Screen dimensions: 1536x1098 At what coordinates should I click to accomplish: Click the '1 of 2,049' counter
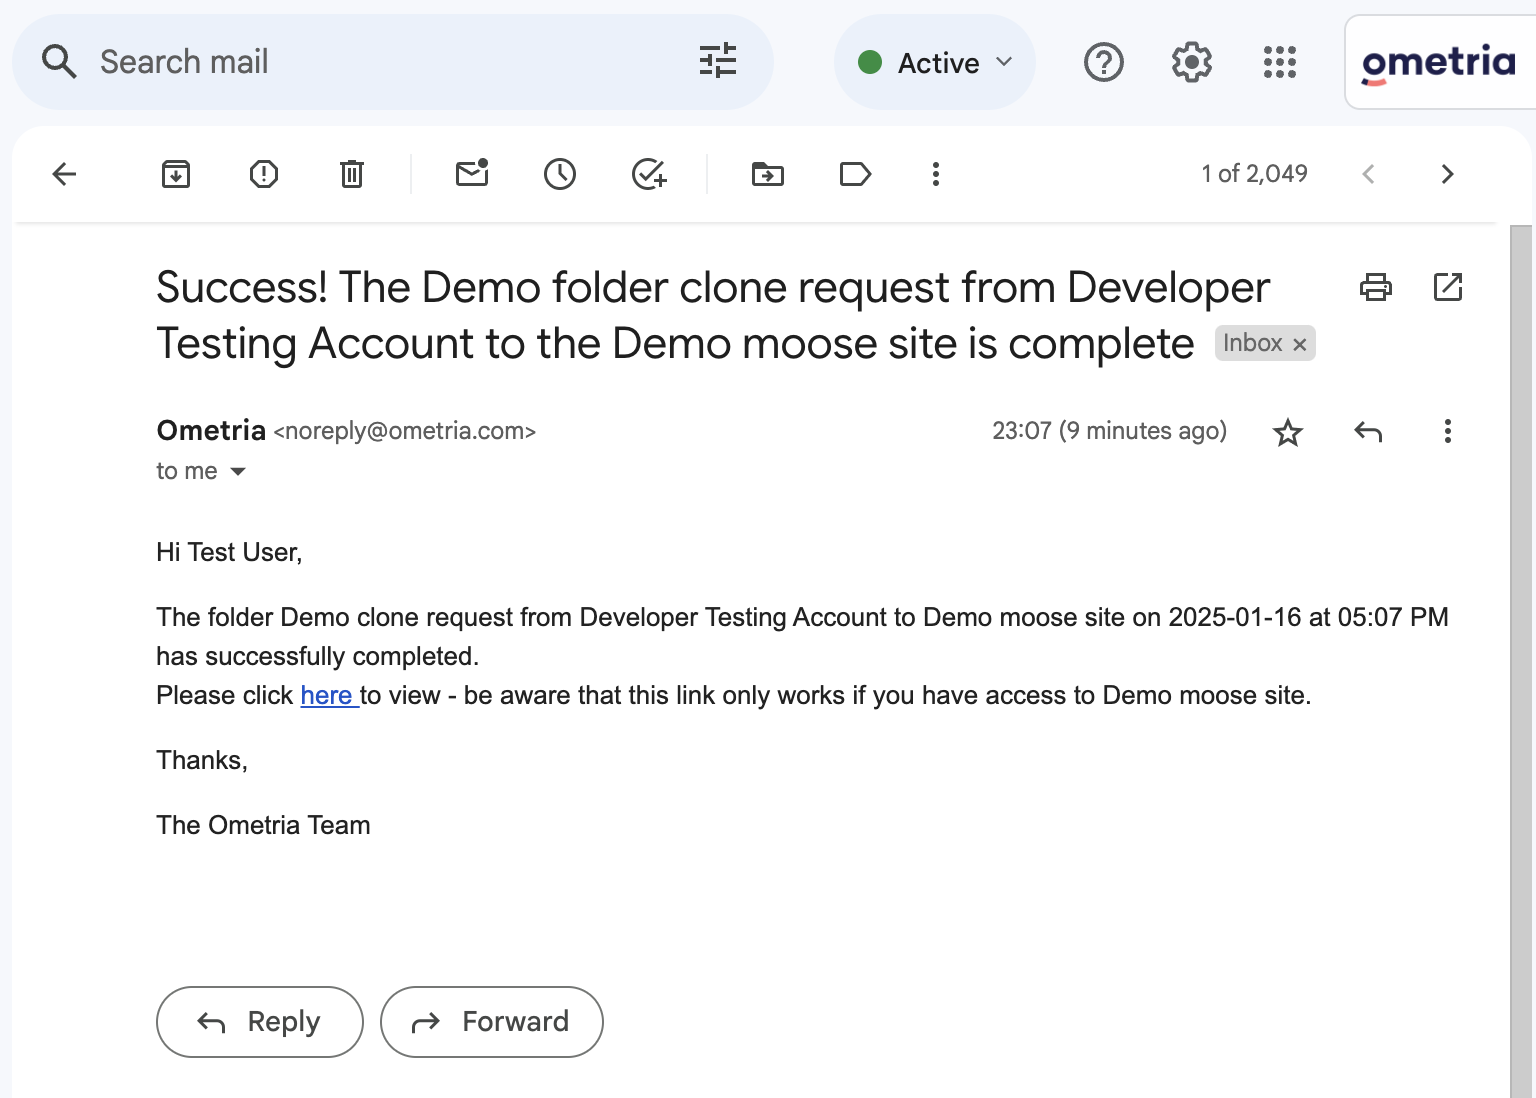1254,174
